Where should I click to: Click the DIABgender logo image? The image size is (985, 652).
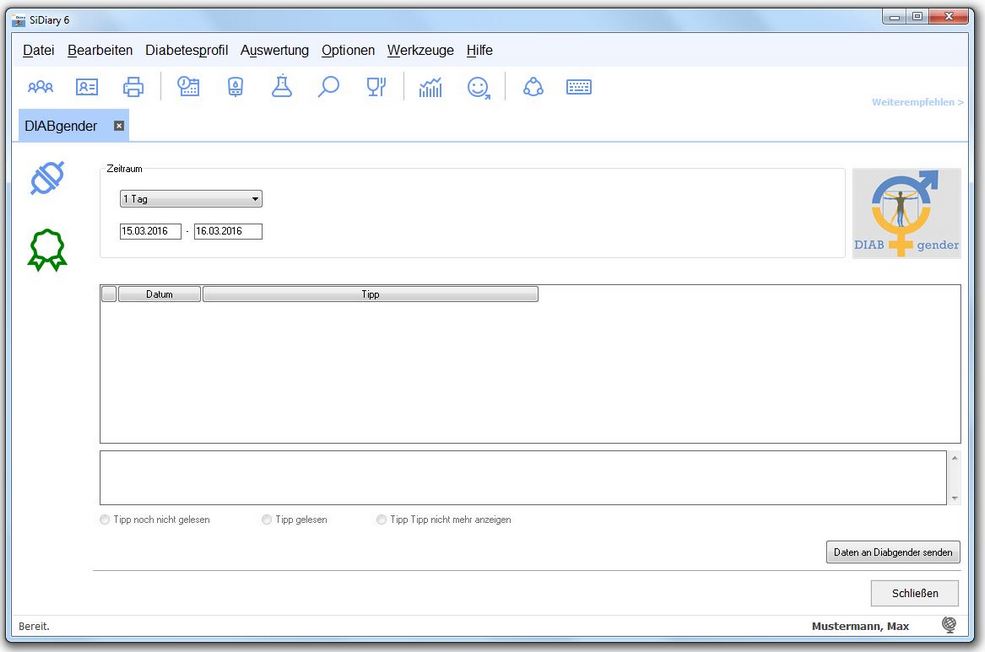[x=906, y=213]
